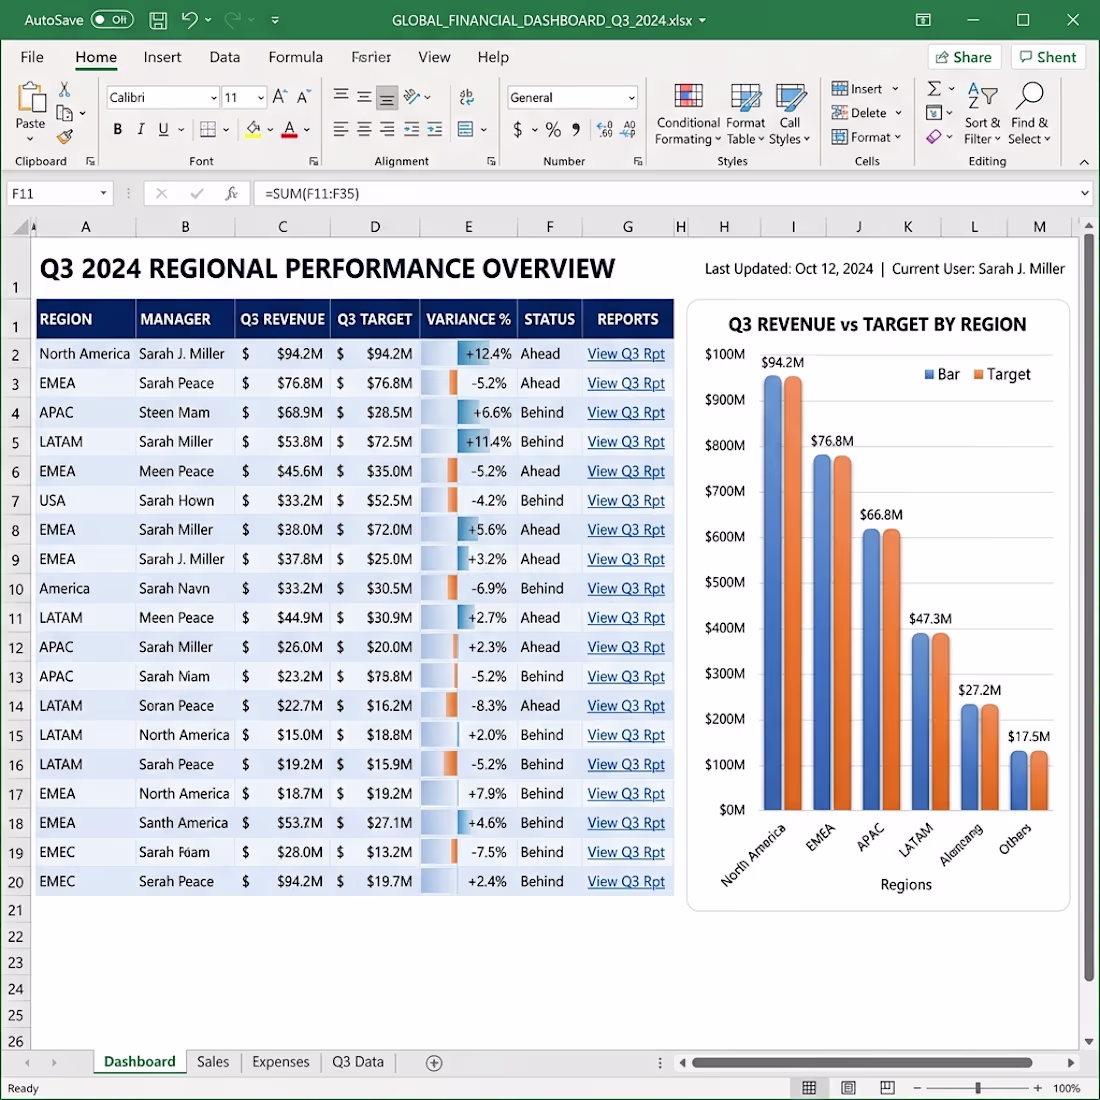Click the Align Left icon
1100x1100 pixels.
pyautogui.click(x=340, y=129)
